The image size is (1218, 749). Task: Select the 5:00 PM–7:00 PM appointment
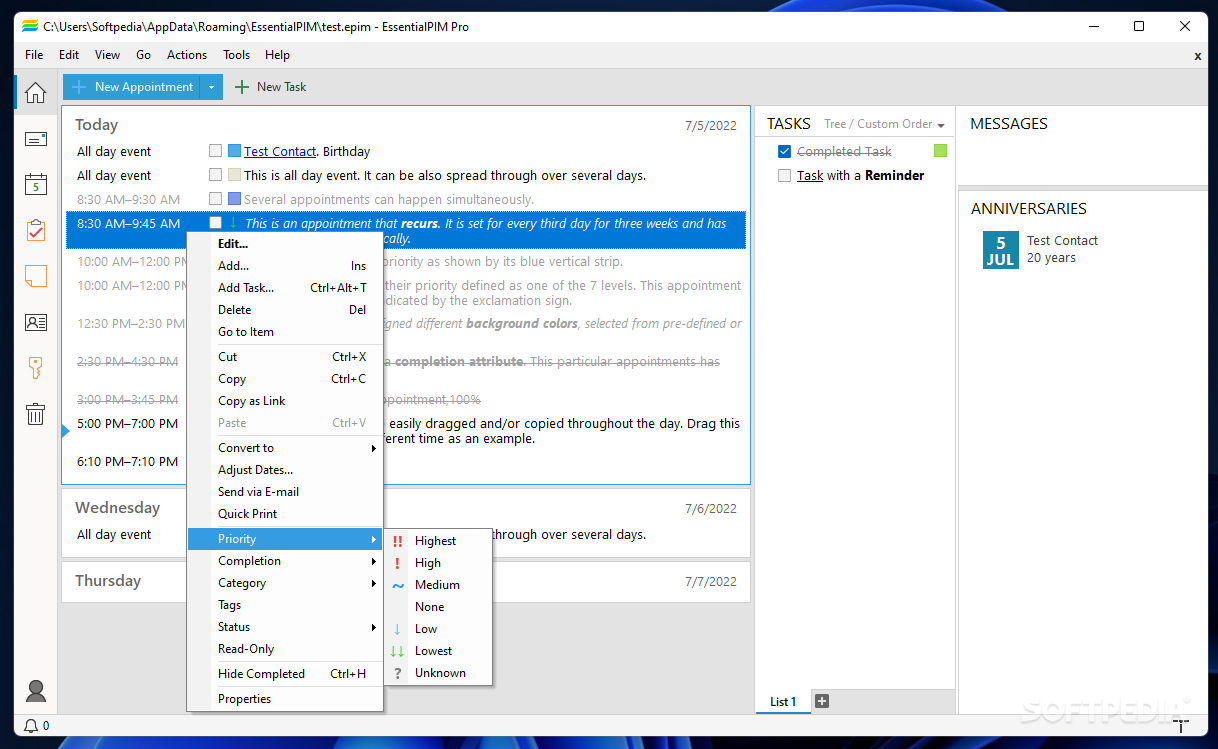point(128,424)
